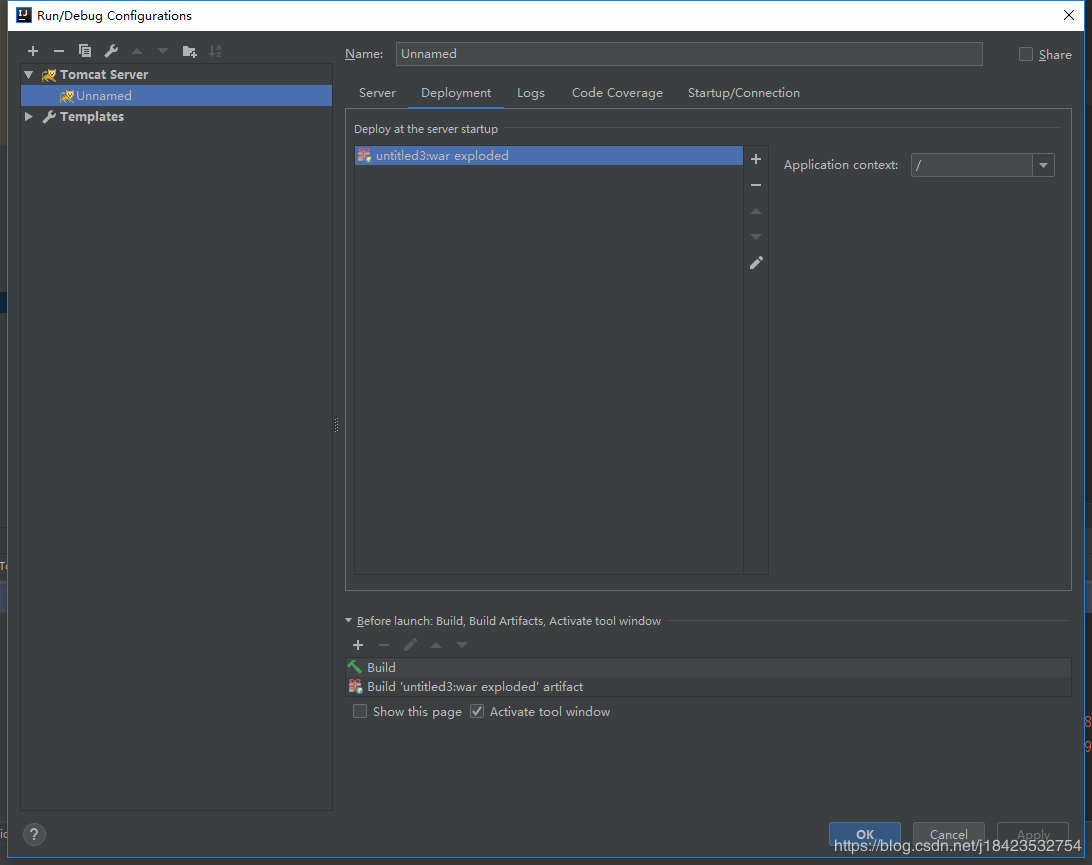Remove selected deployment with minus icon
This screenshot has width=1092, height=865.
[x=756, y=185]
